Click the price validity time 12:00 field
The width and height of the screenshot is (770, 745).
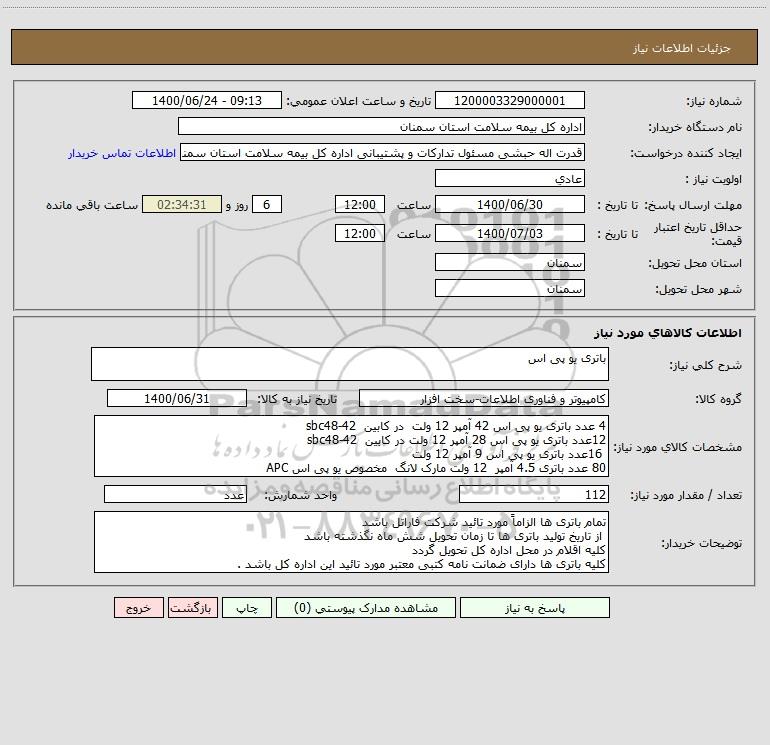pyautogui.click(x=359, y=233)
